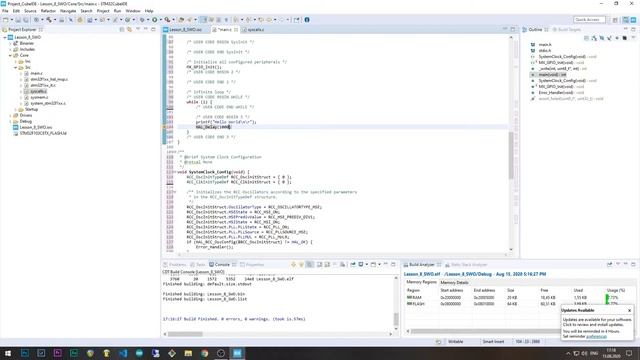Click Hide Fields icon in Outline toolbar

coord(601,38)
